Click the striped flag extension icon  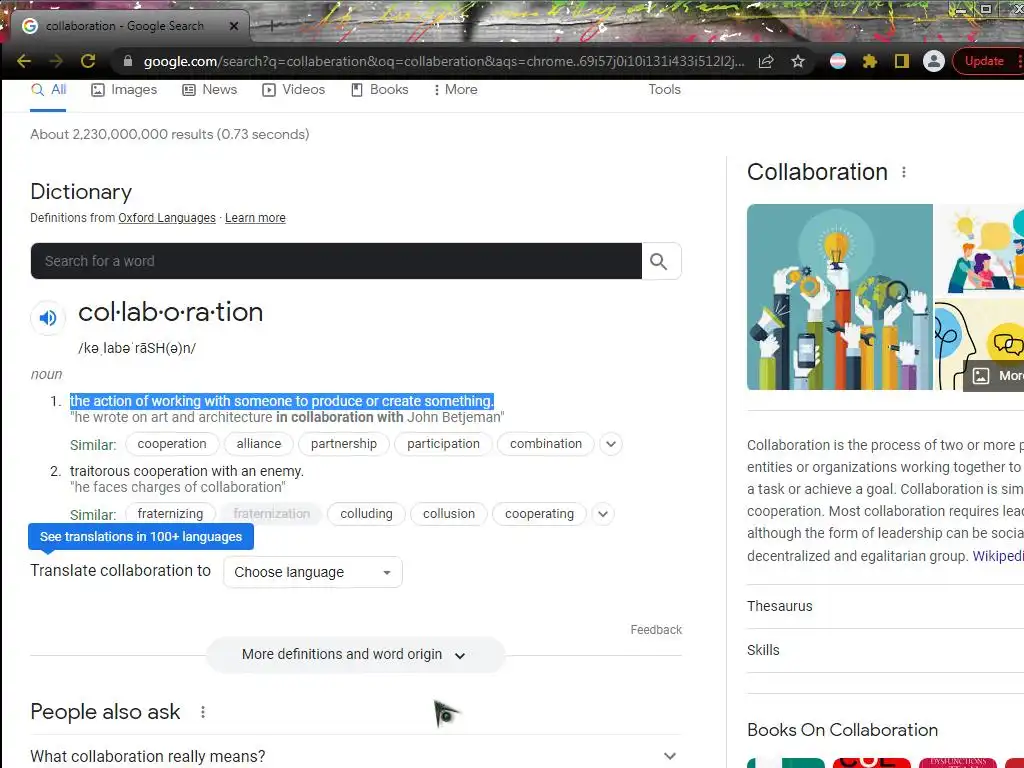click(838, 61)
